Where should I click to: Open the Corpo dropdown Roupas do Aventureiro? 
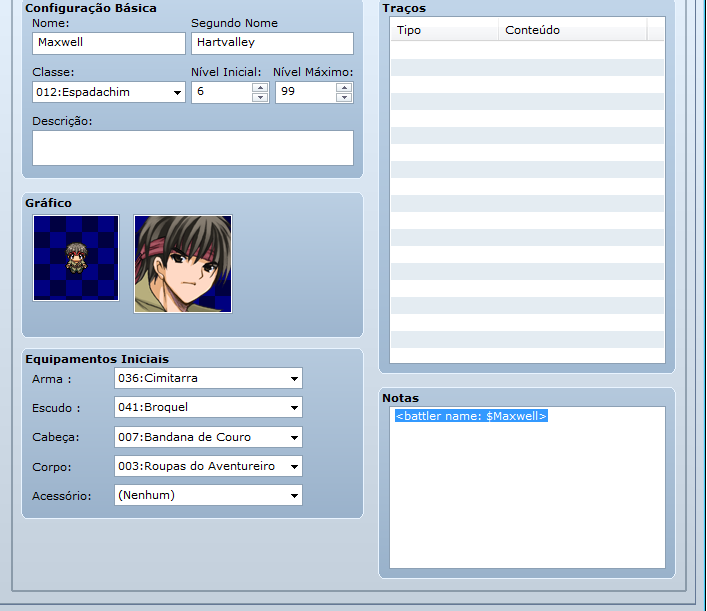click(x=208, y=466)
